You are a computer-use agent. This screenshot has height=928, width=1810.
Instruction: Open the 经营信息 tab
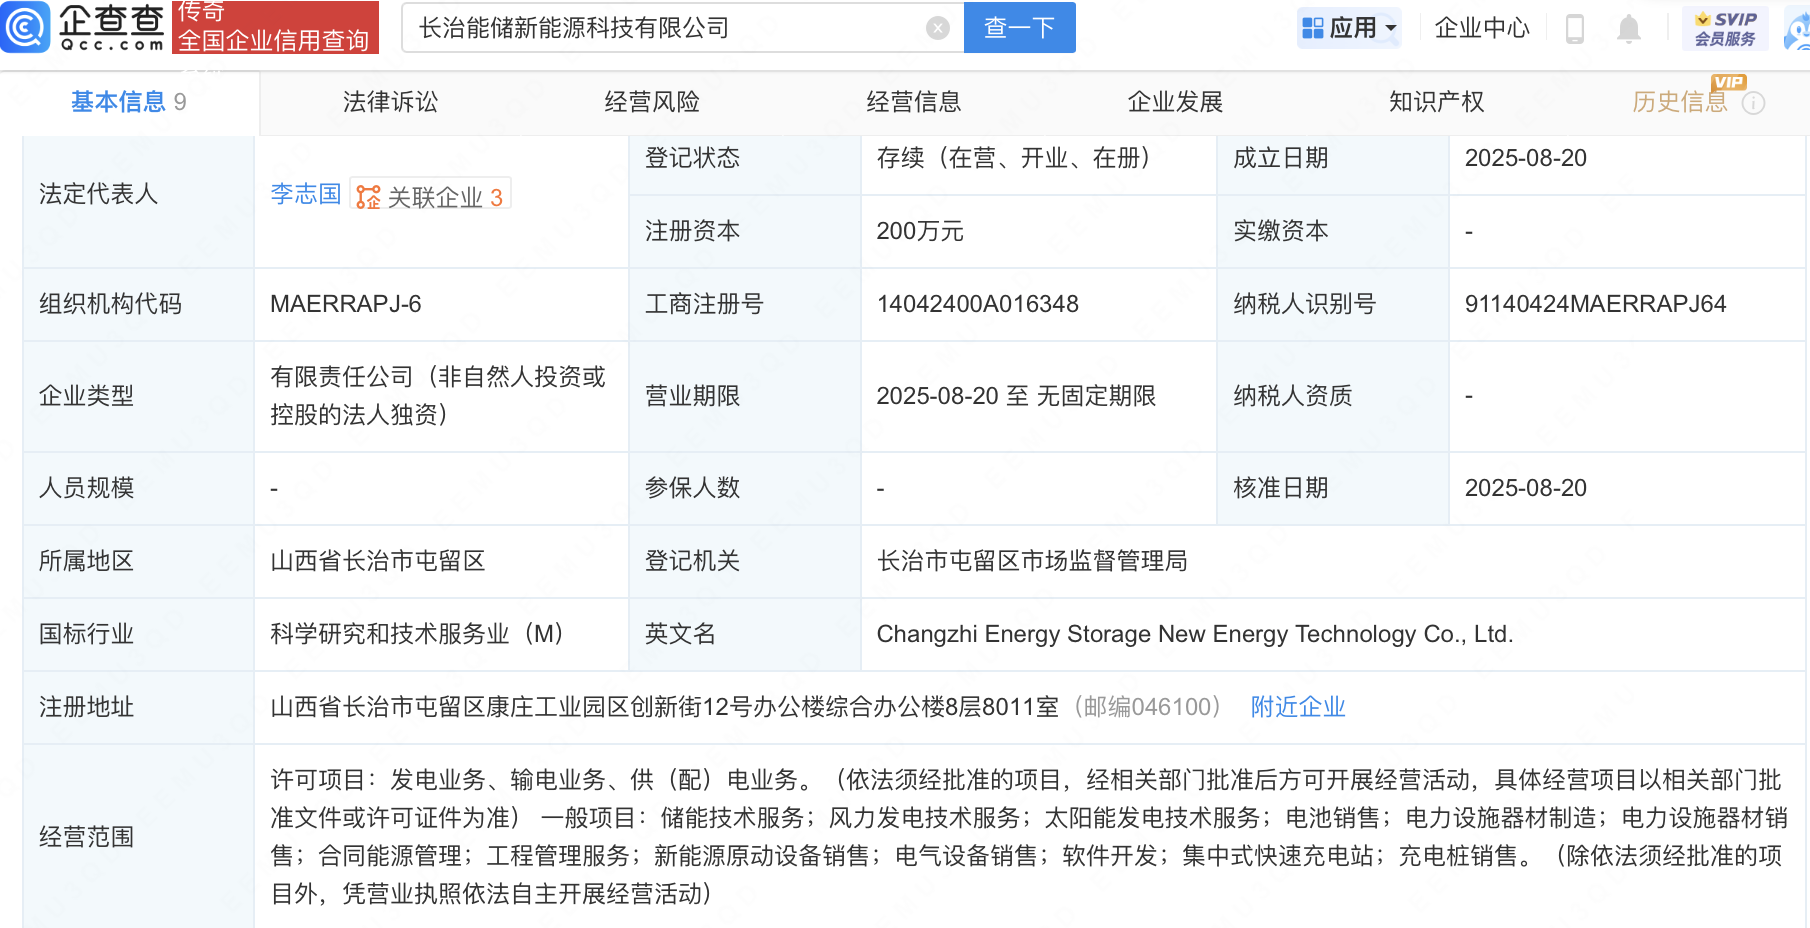tap(914, 102)
